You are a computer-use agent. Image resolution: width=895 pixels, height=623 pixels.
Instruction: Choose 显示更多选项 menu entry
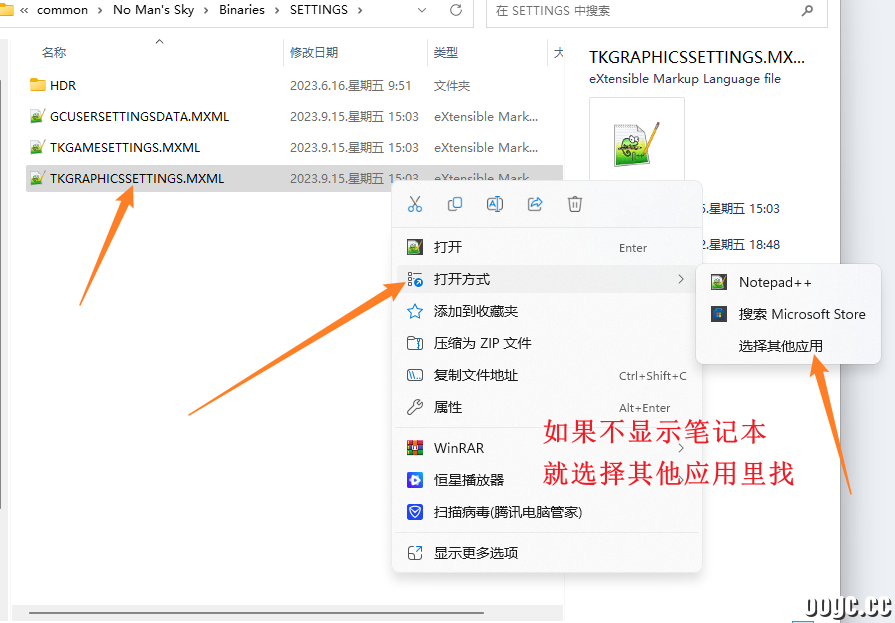coord(547,553)
